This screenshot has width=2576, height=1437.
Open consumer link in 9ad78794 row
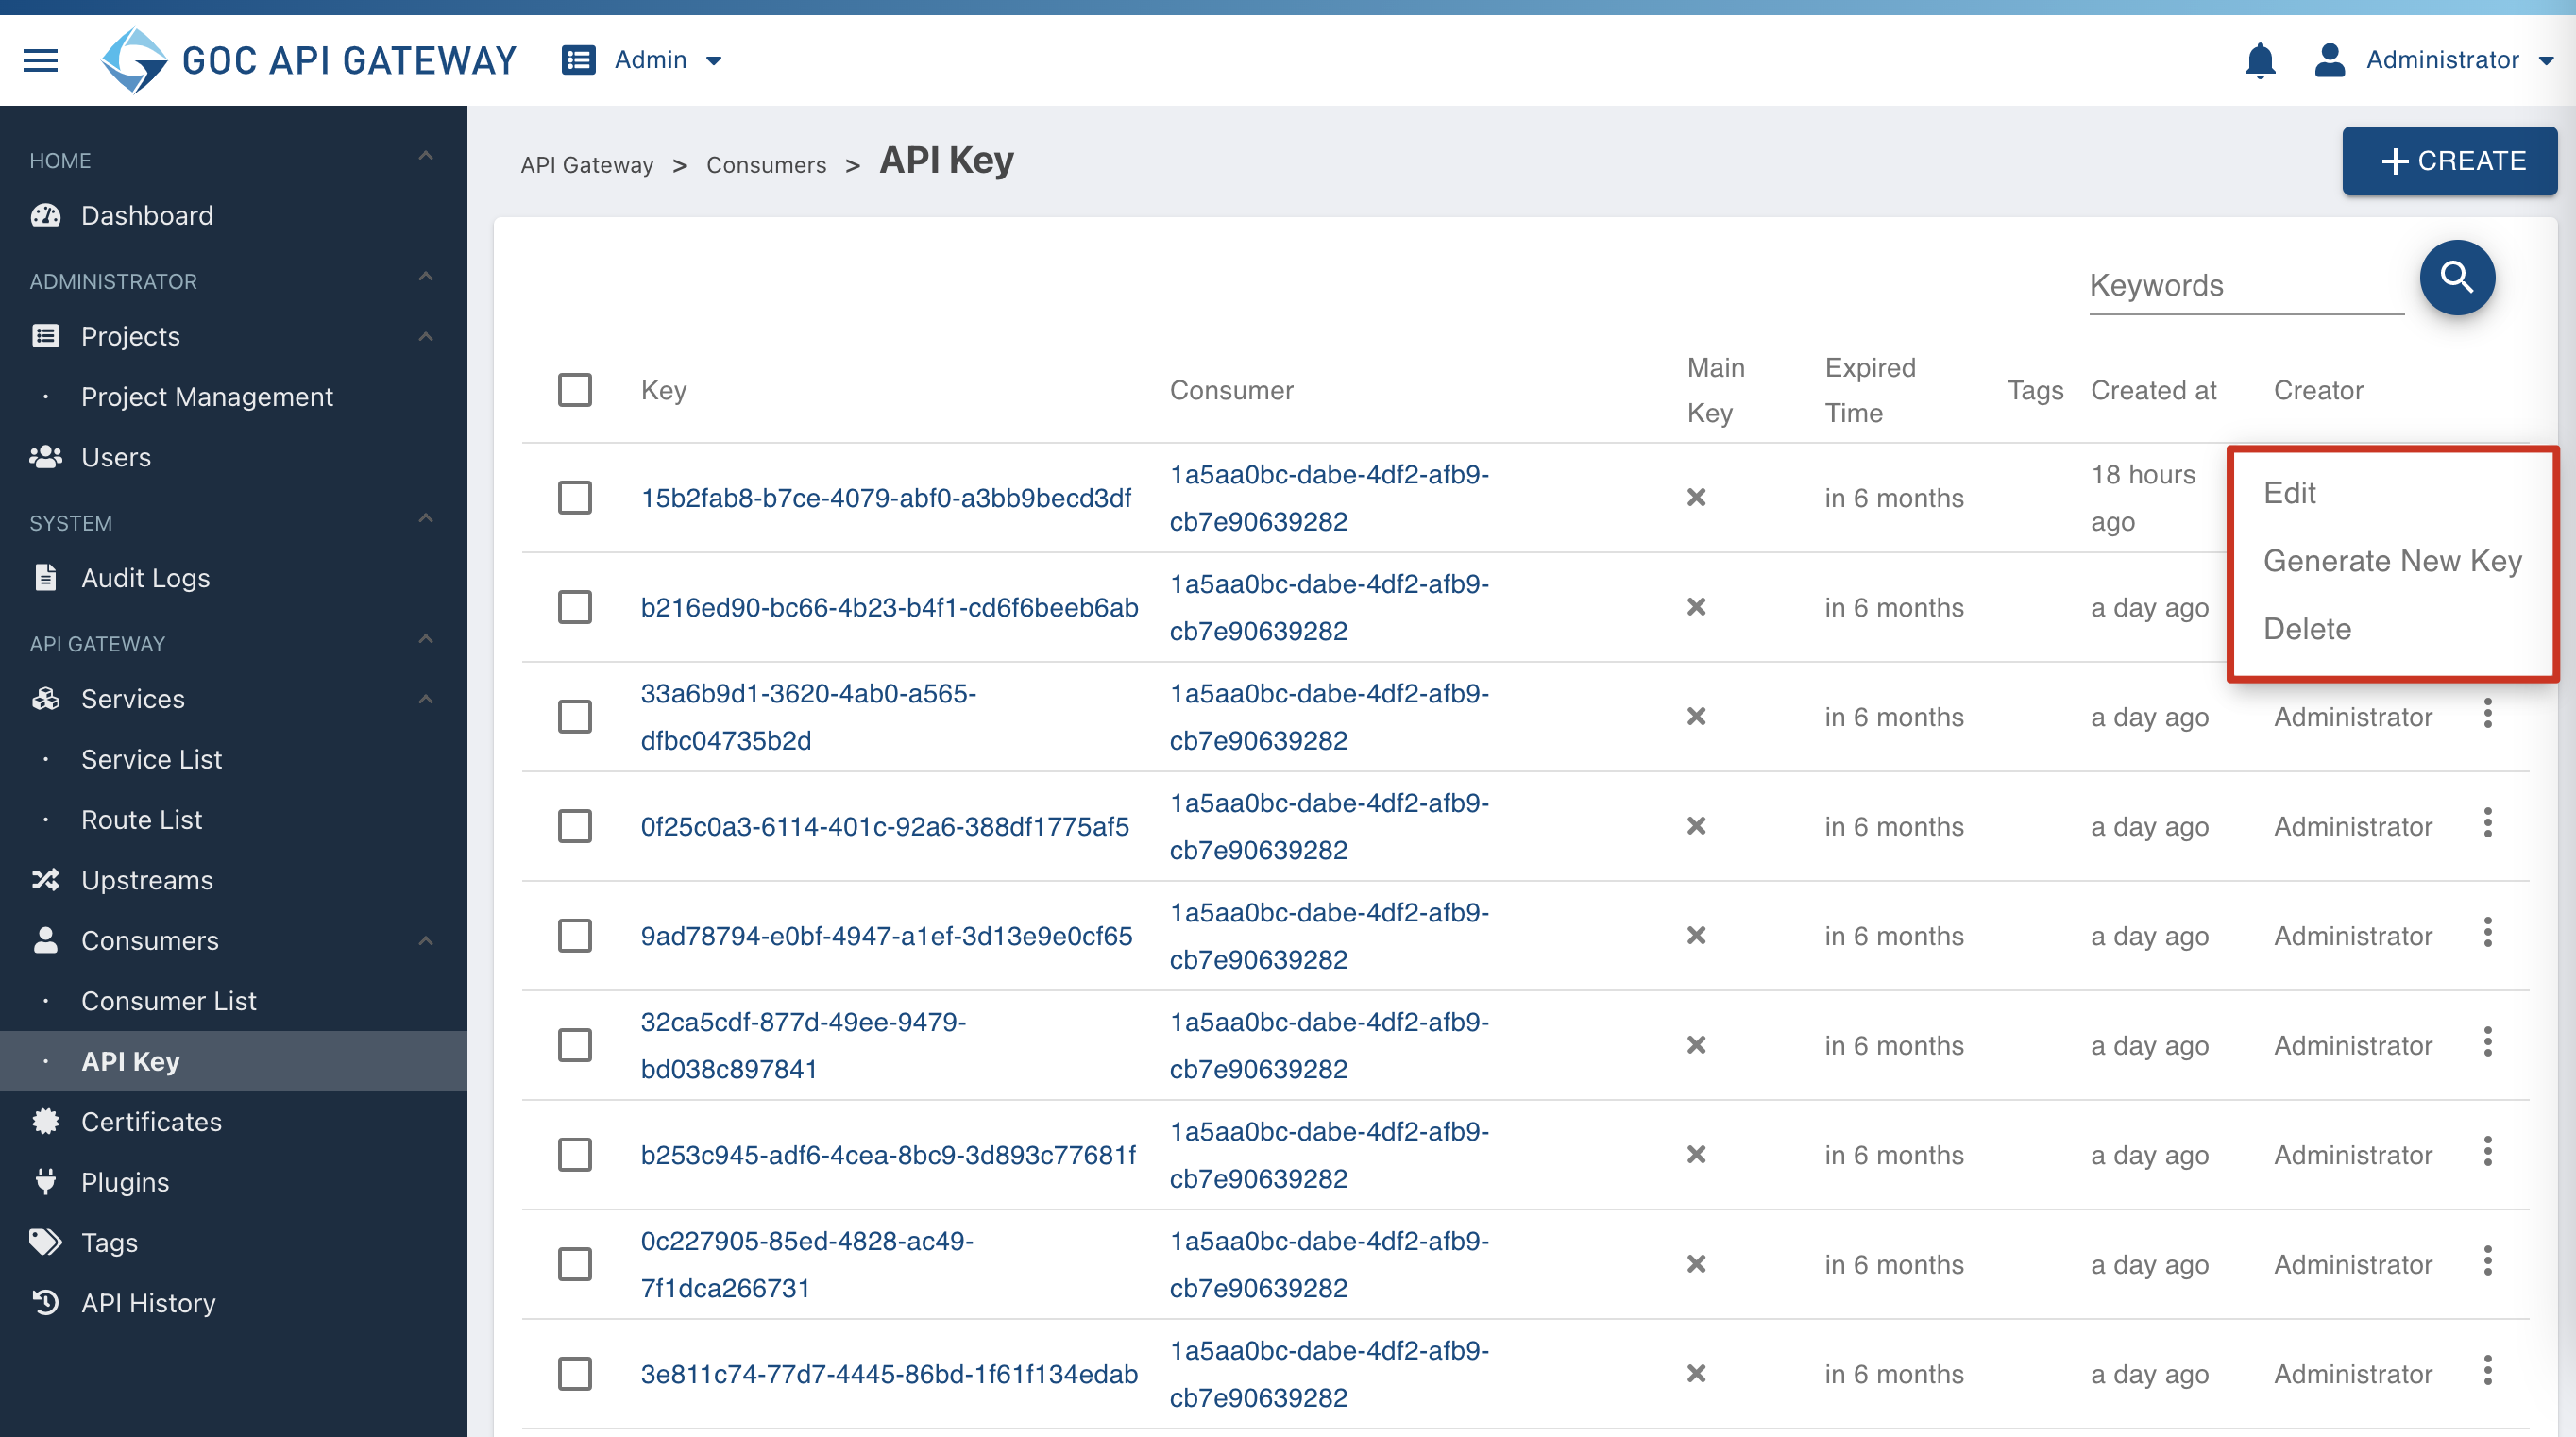tap(1329, 936)
